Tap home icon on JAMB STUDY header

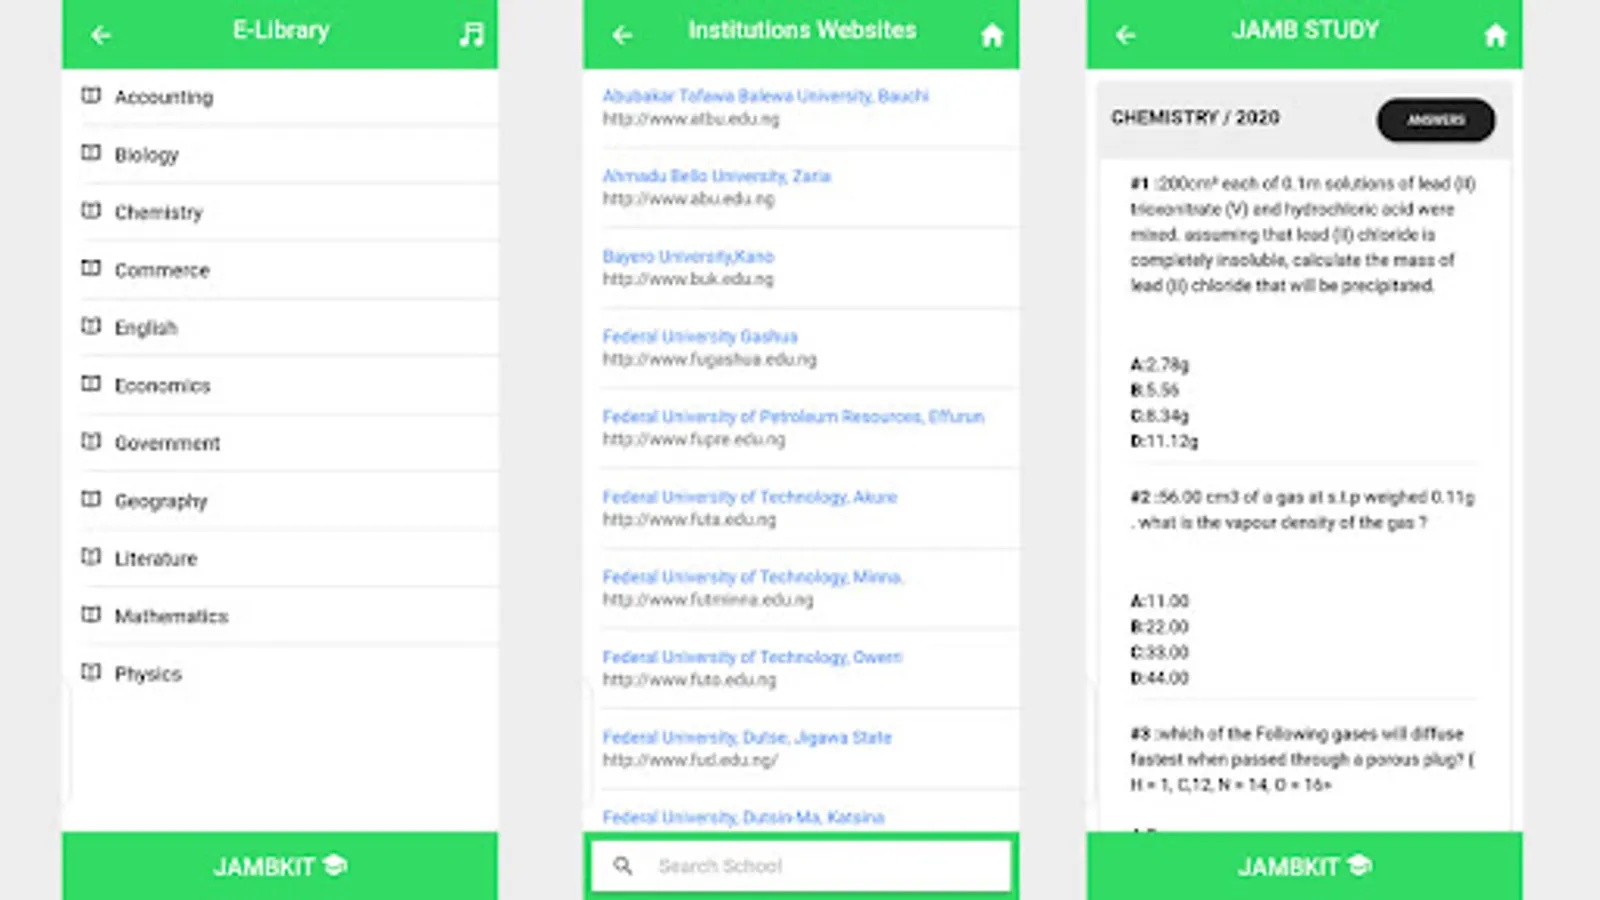tap(1495, 36)
